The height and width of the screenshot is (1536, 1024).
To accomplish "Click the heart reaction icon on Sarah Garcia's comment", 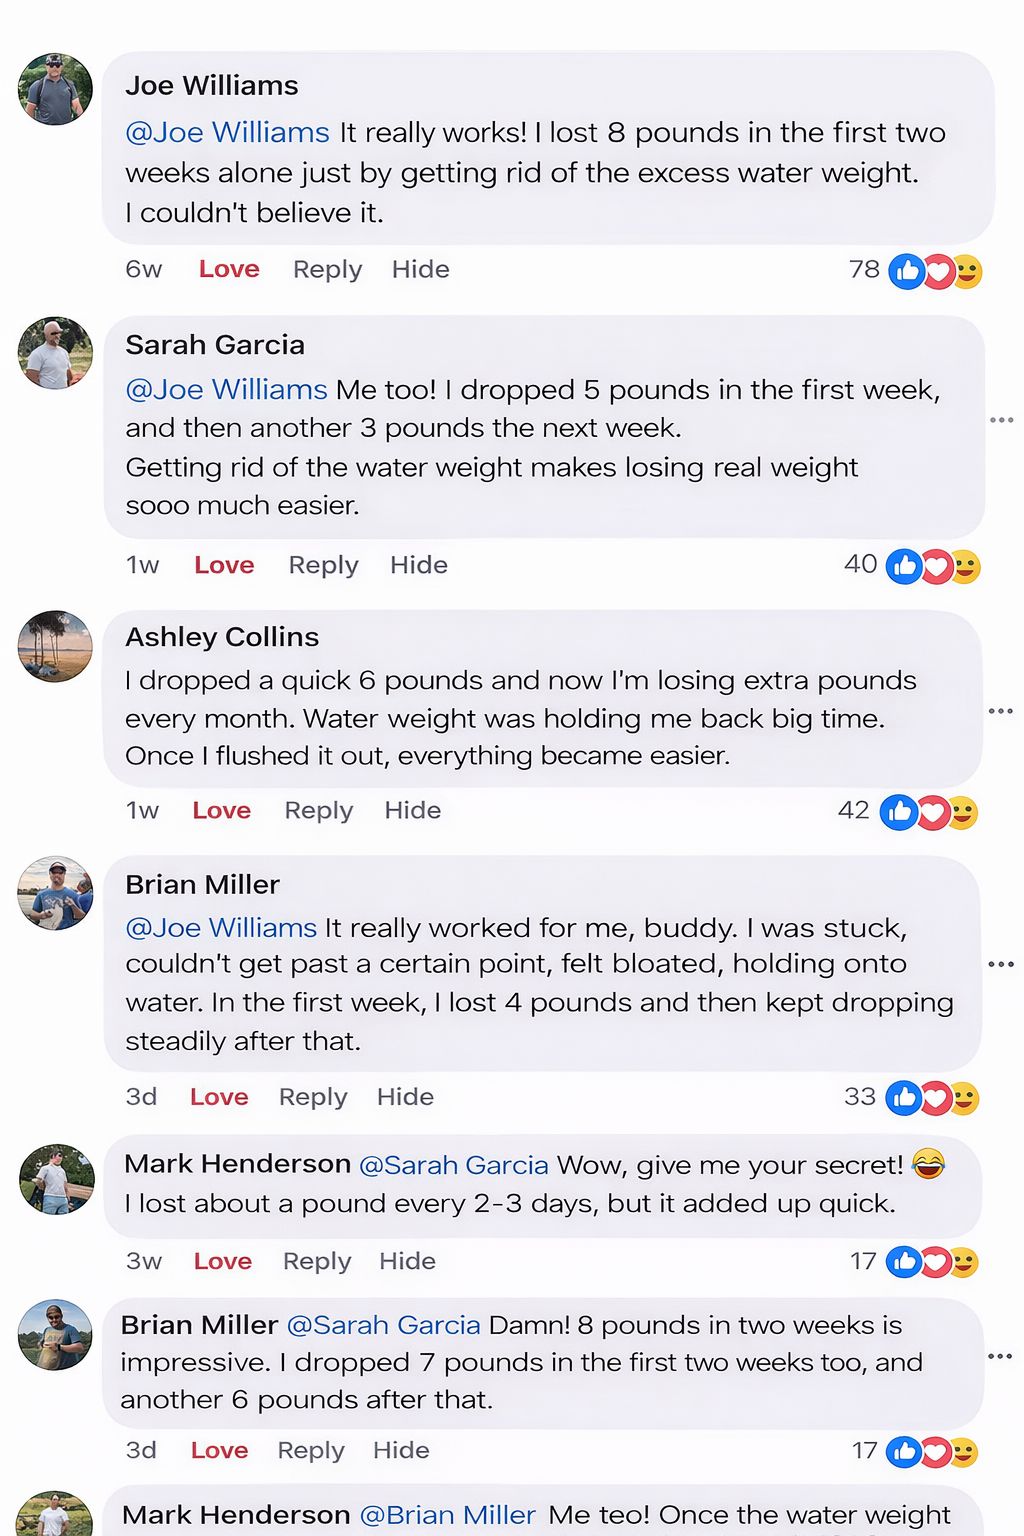I will pos(936,567).
